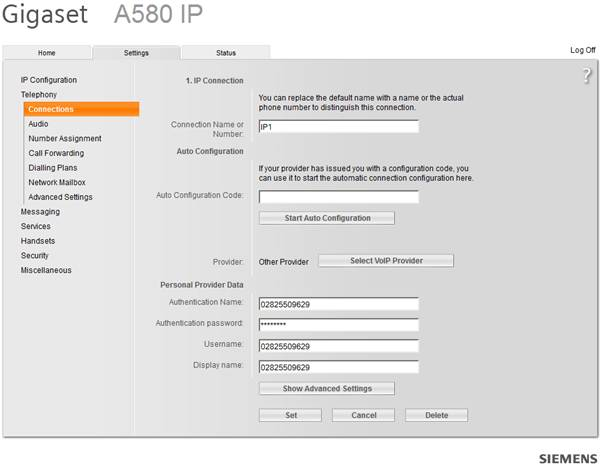Click the Start Auto Configuration button
Image resolution: width=601 pixels, height=467 pixels.
[x=327, y=218]
